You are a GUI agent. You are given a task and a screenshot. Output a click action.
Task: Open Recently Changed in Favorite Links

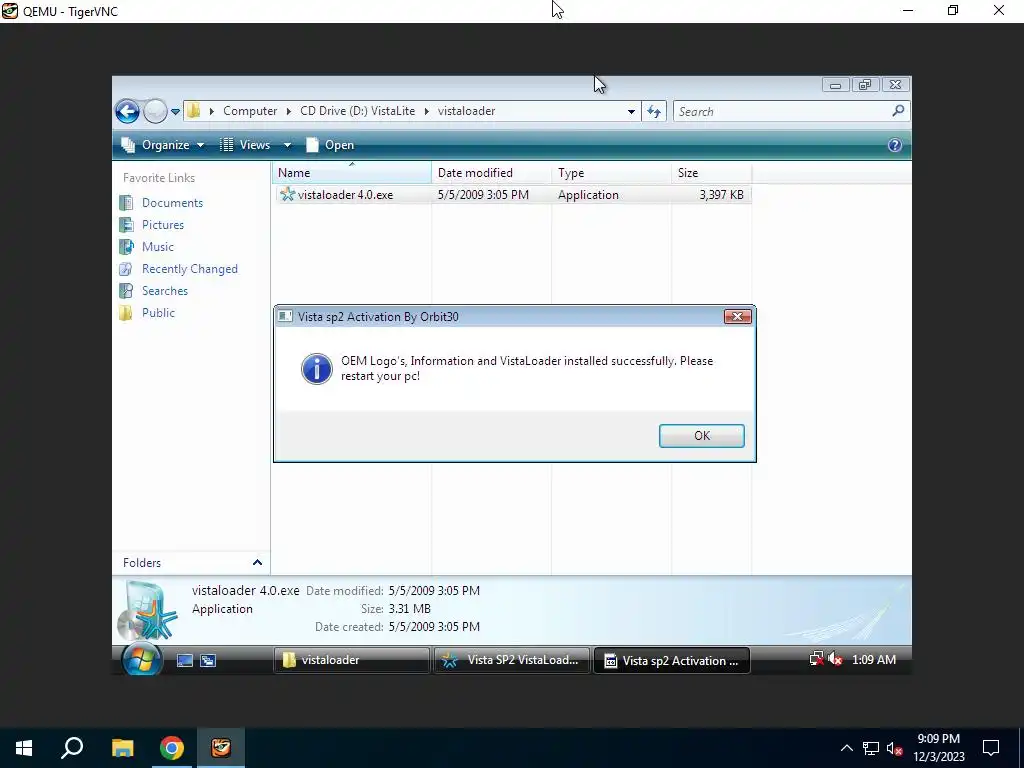[x=189, y=269]
